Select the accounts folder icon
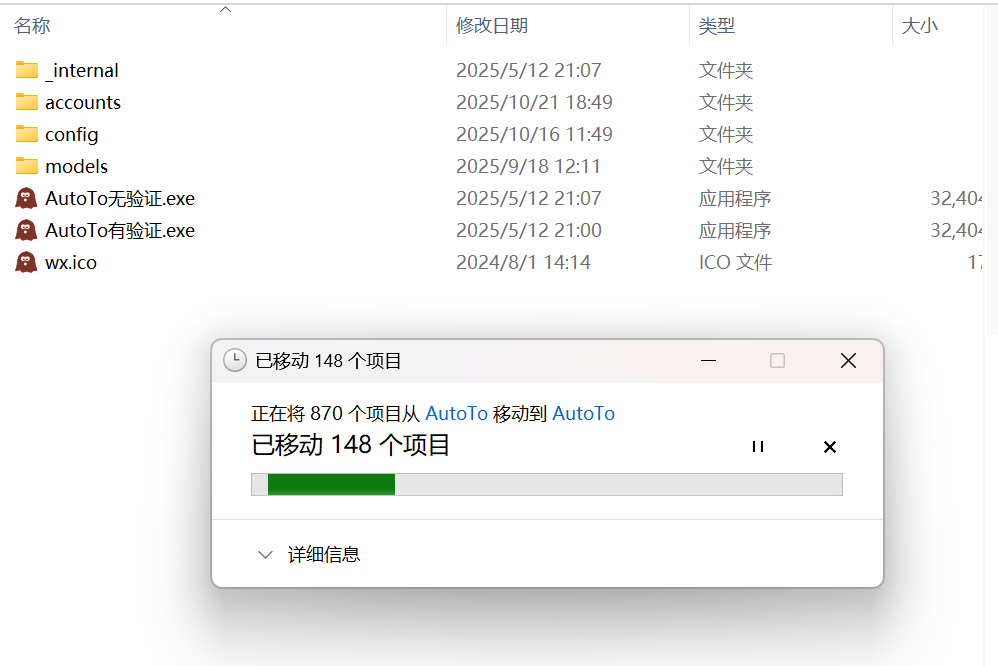The width and height of the screenshot is (998, 666). coord(27,102)
